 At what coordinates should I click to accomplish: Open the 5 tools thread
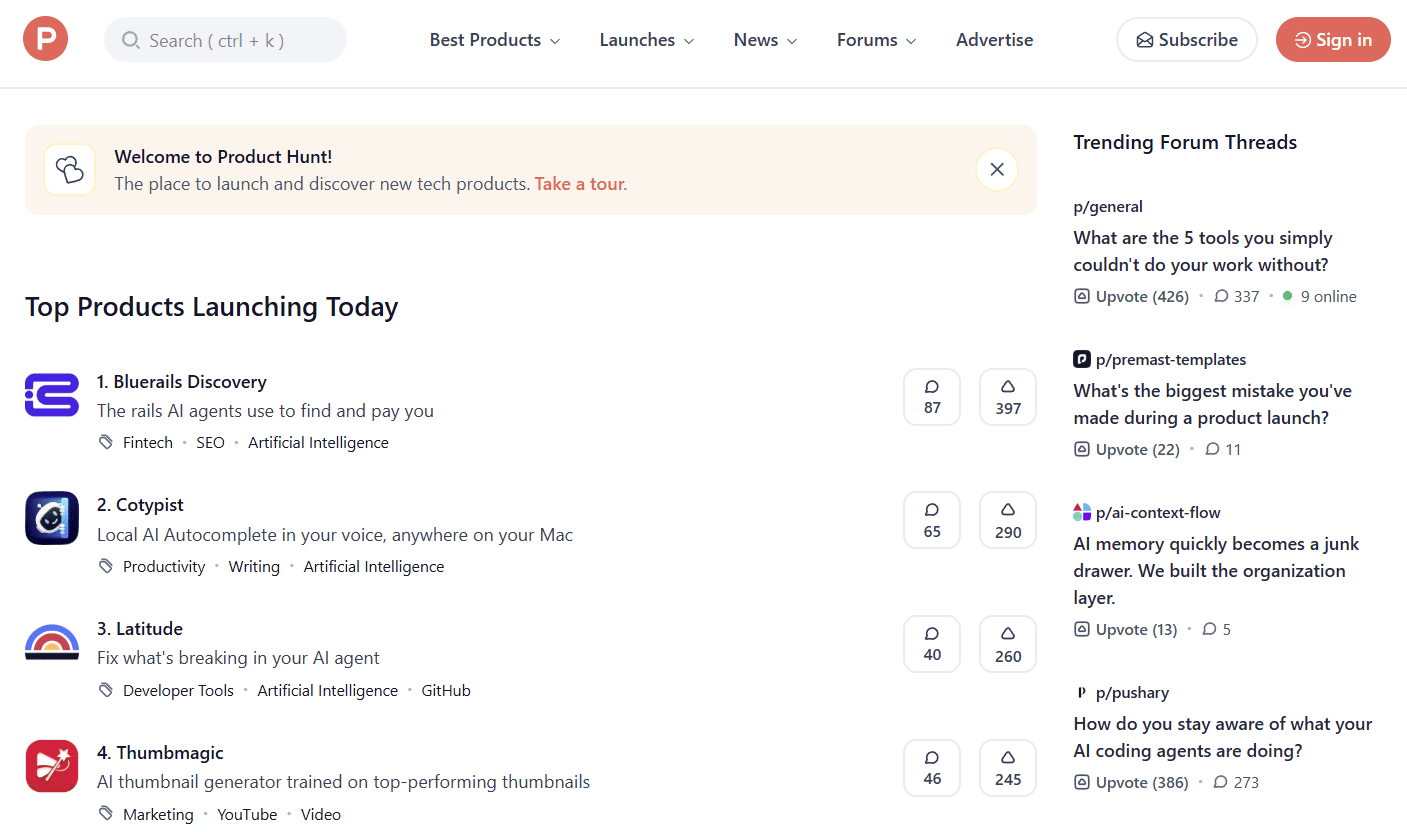click(1203, 251)
